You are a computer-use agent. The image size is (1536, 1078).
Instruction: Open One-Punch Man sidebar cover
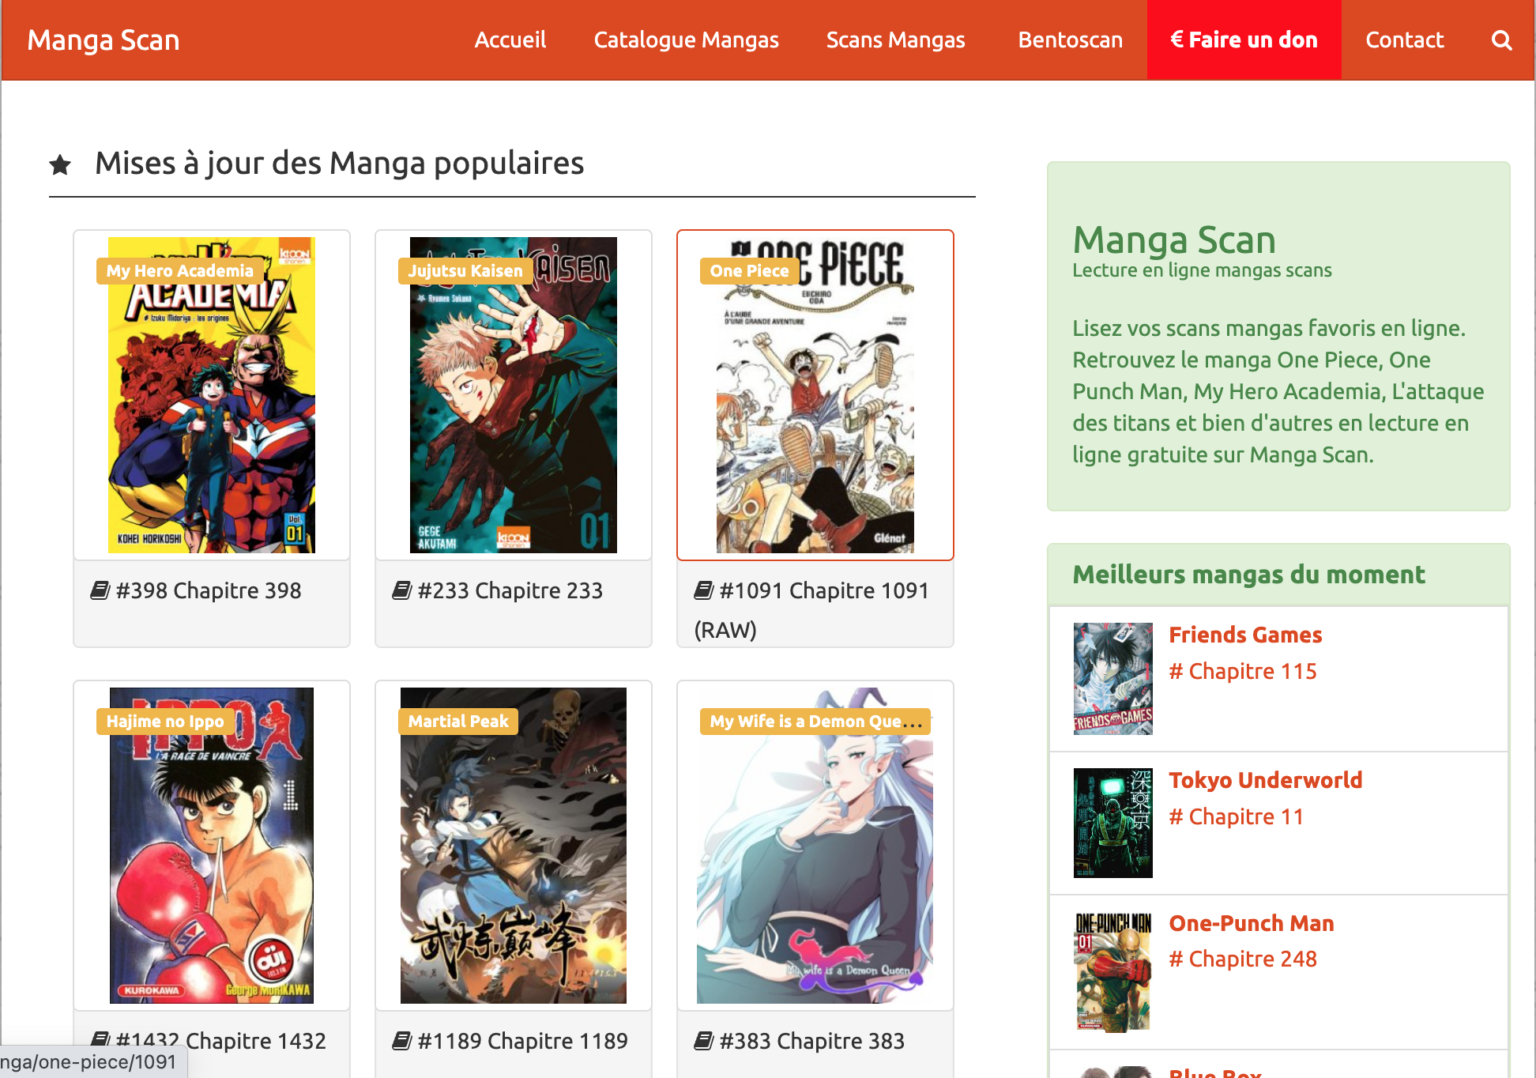pos(1113,971)
